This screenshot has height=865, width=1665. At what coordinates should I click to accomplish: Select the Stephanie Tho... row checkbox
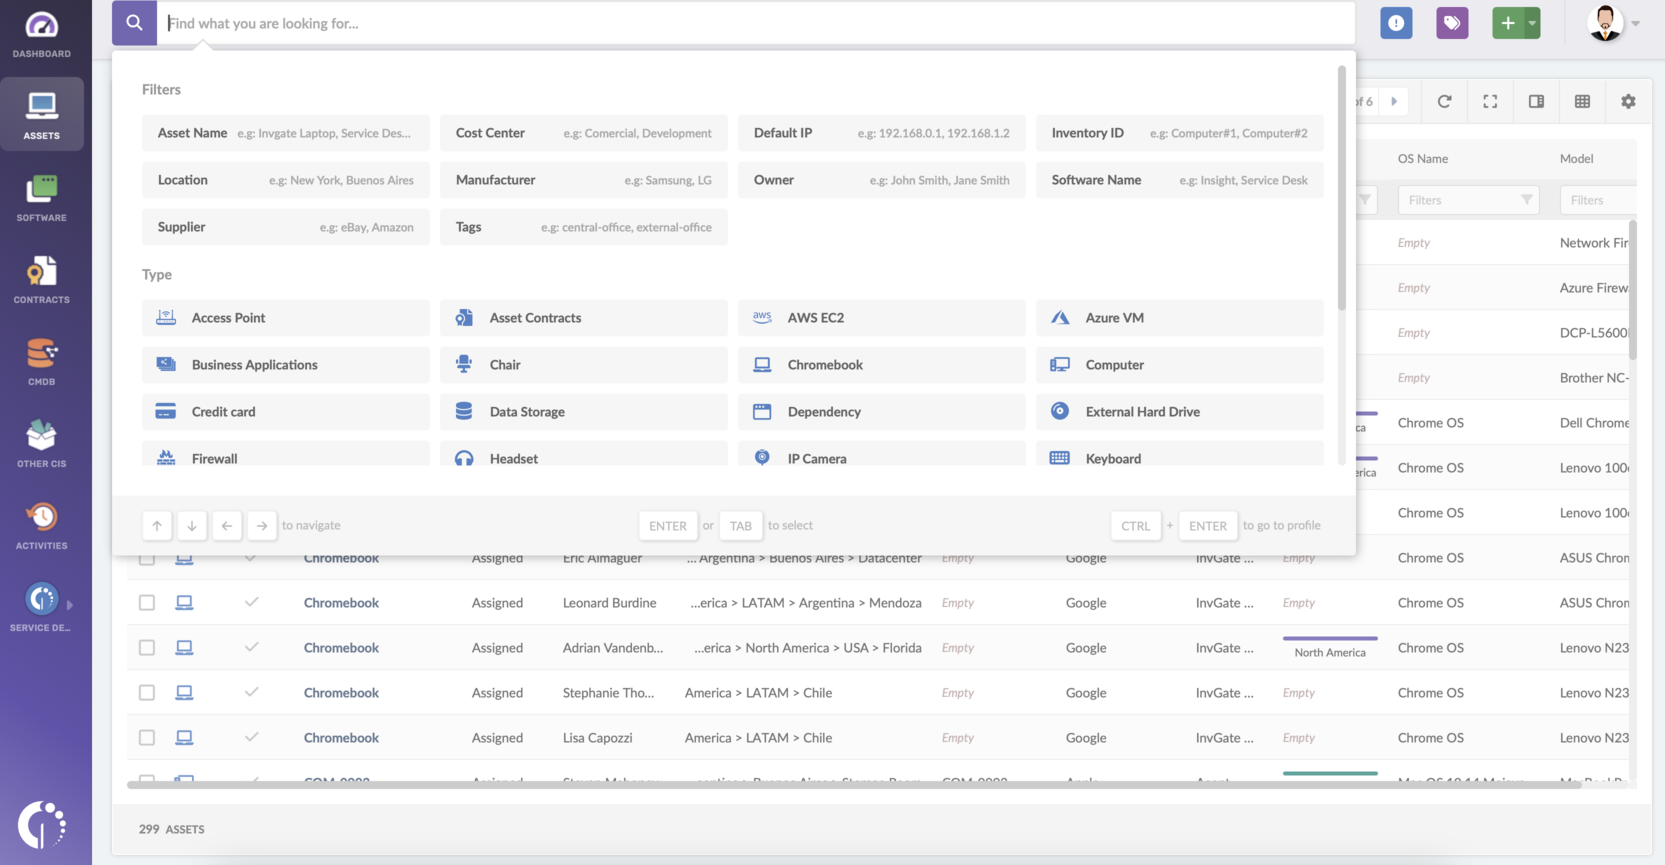147,693
